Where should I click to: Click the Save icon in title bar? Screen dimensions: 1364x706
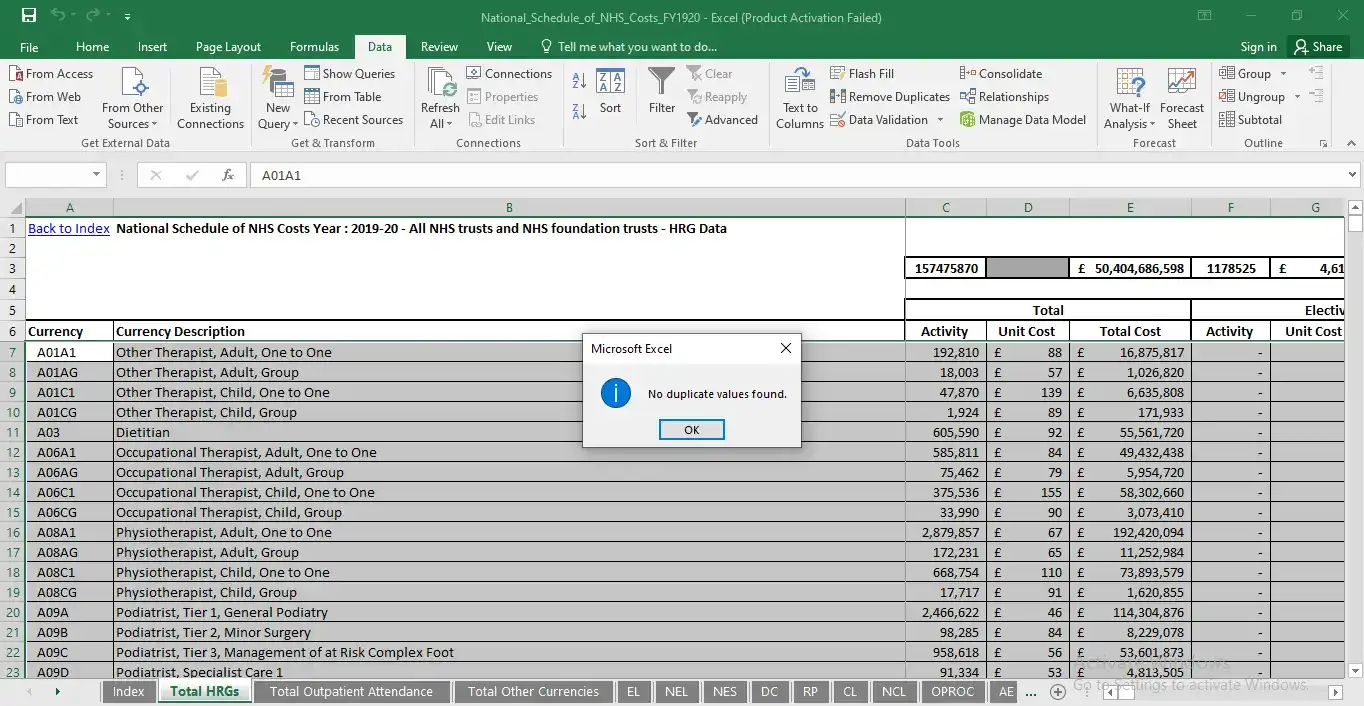coord(29,16)
